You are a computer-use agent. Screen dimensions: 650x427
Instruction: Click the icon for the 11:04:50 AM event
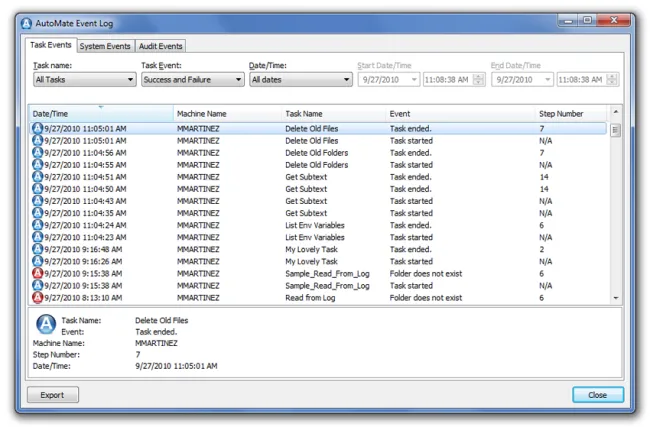point(37,188)
